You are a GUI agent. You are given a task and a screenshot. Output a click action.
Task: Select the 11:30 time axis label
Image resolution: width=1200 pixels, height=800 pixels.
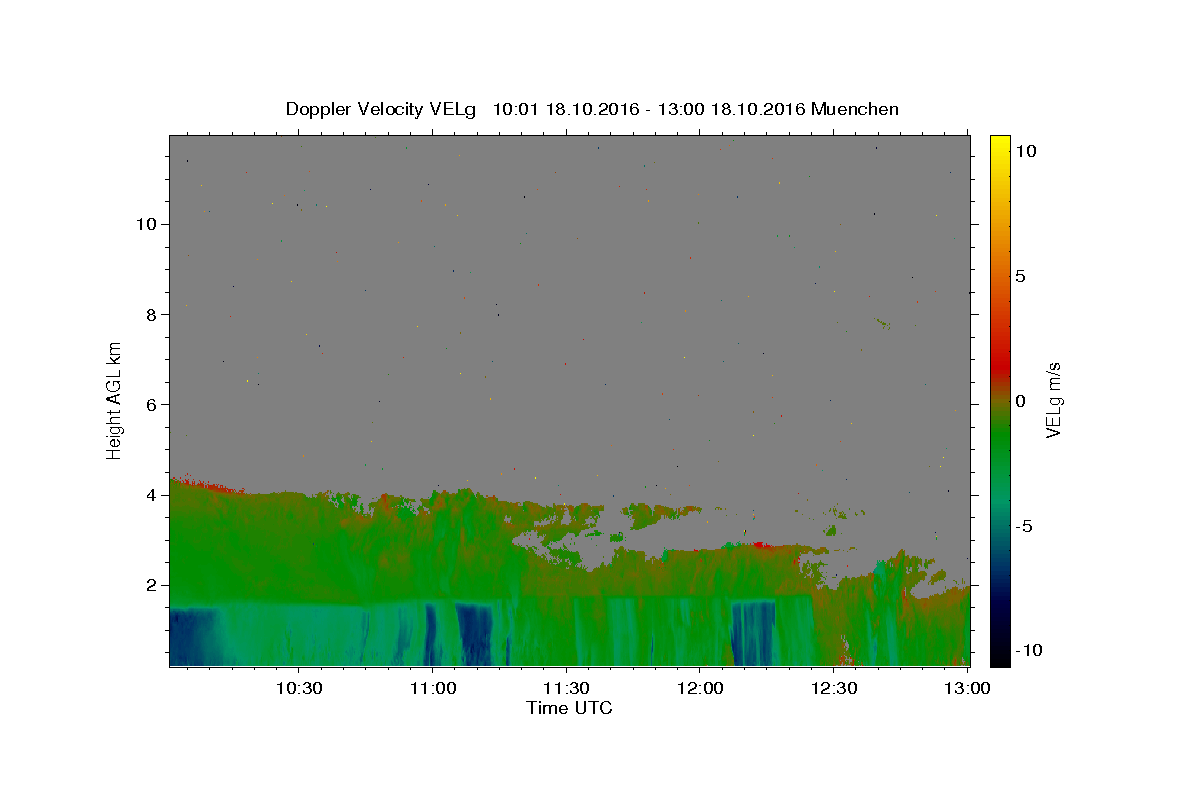click(567, 688)
